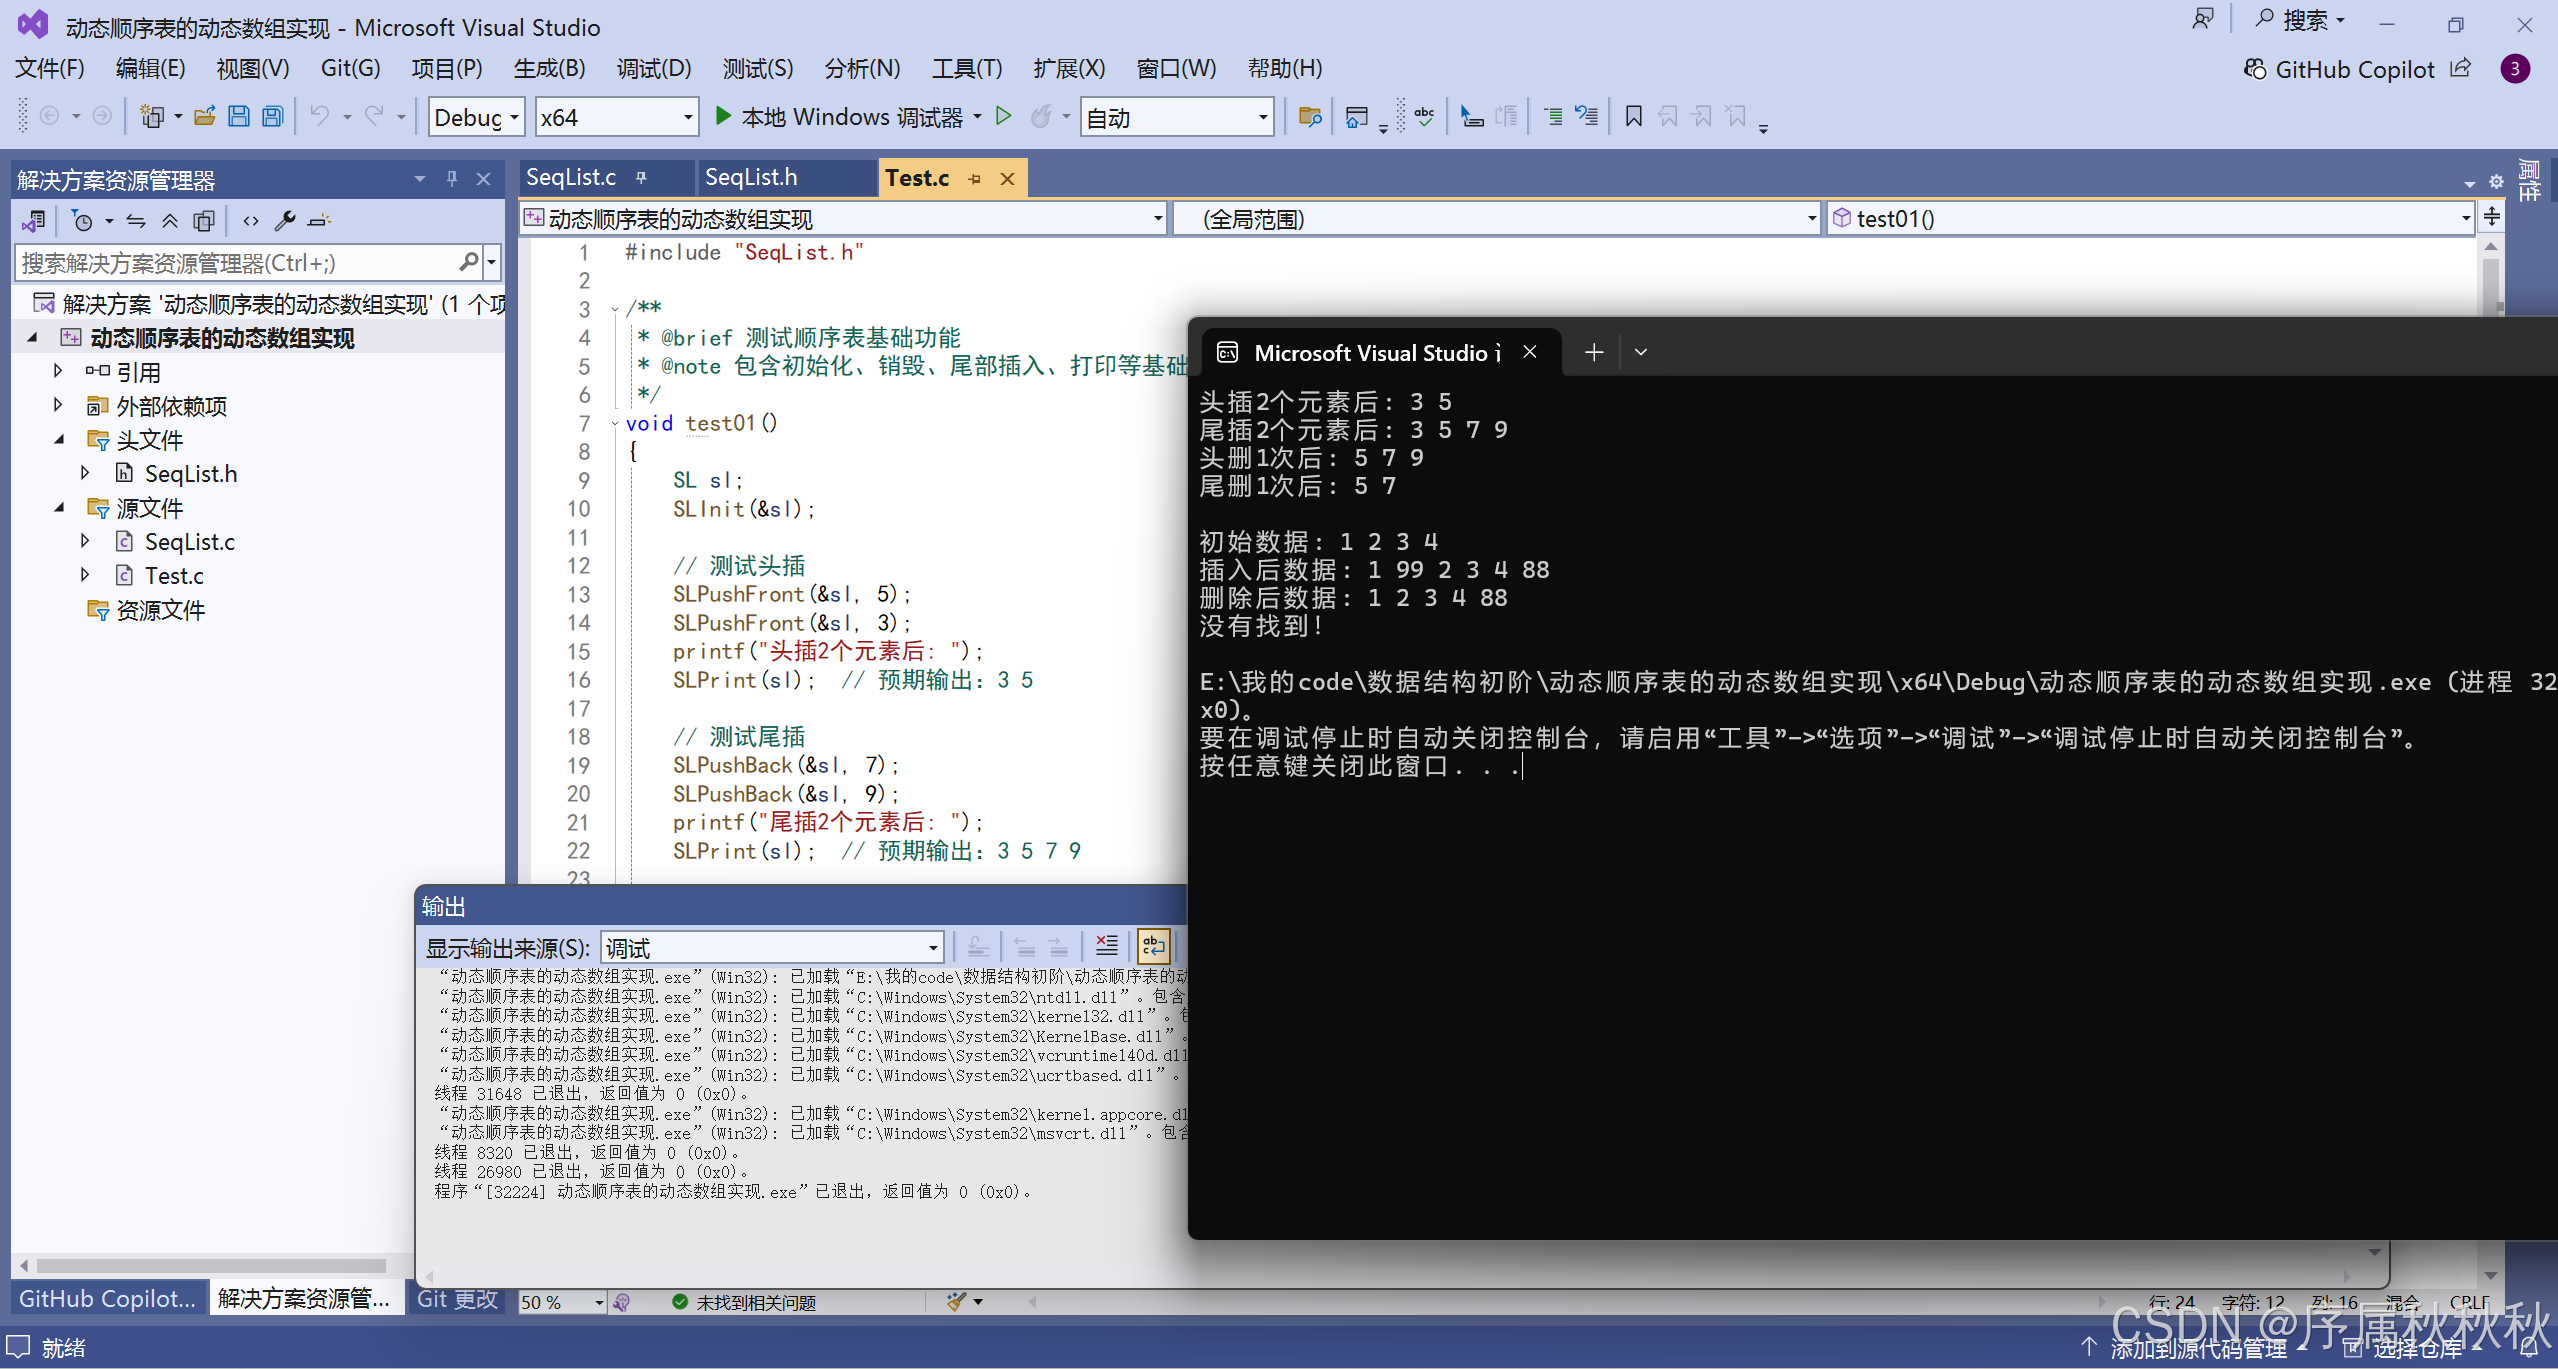Click the uncomment selected lines icon
This screenshot has width=2558, height=1369.
pos(1587,117)
